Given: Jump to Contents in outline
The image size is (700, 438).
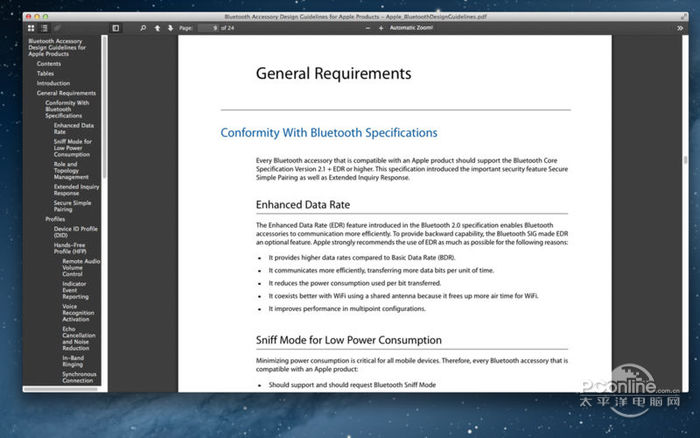Looking at the screenshot, I should (x=49, y=64).
